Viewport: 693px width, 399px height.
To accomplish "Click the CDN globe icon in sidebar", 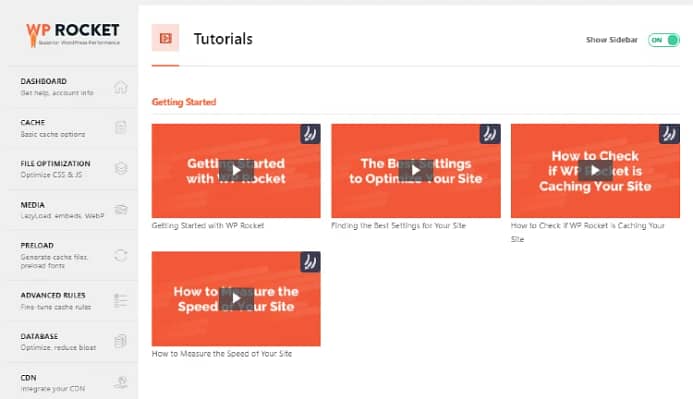I will click(x=121, y=382).
